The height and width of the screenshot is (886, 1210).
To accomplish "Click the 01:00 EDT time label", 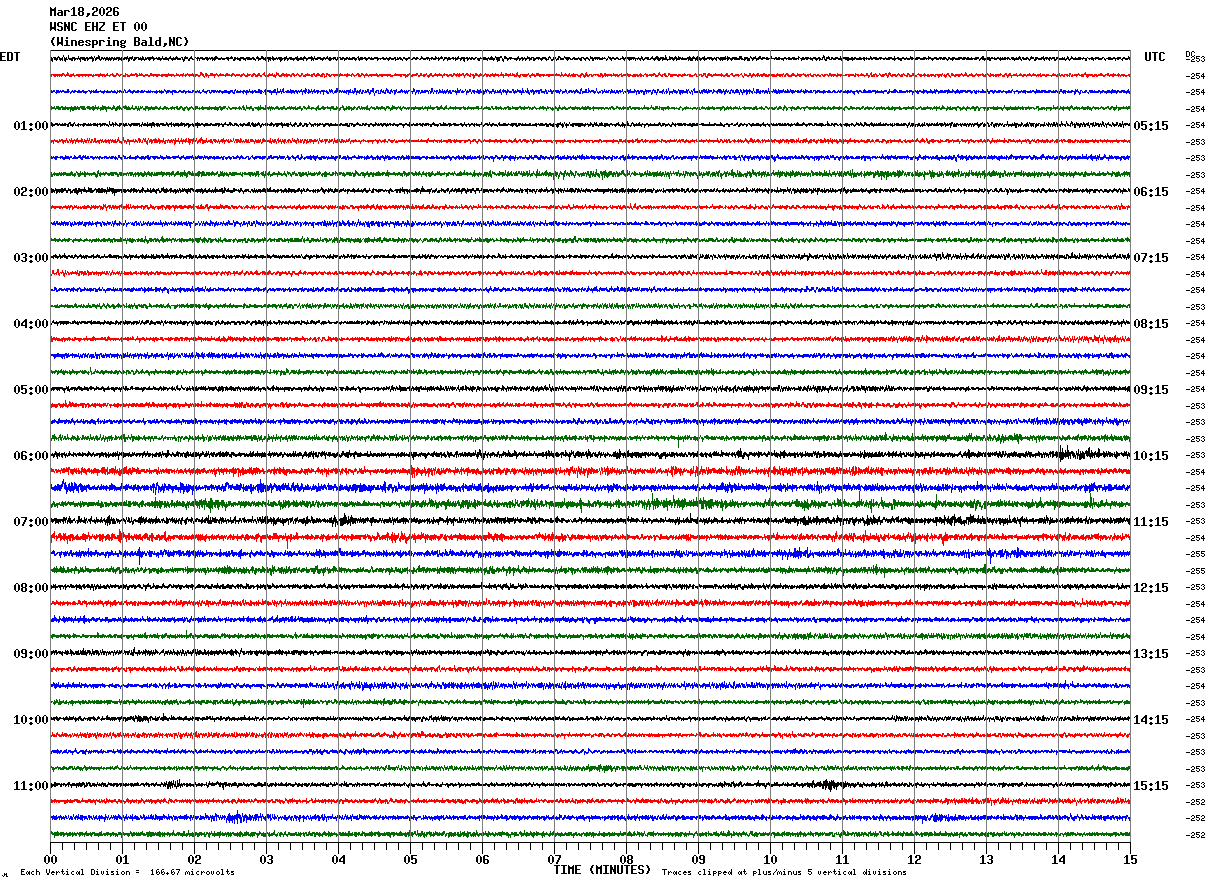I will point(31,126).
